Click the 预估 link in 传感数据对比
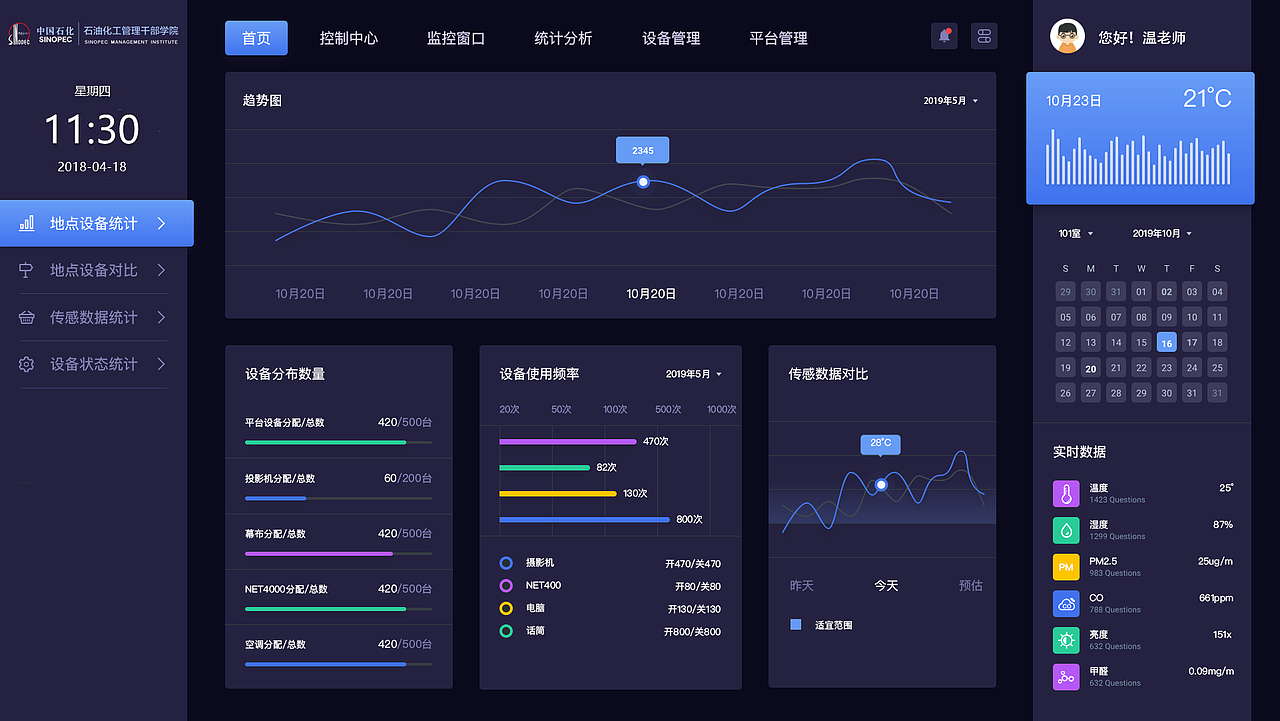Image resolution: width=1280 pixels, height=721 pixels. (x=970, y=585)
